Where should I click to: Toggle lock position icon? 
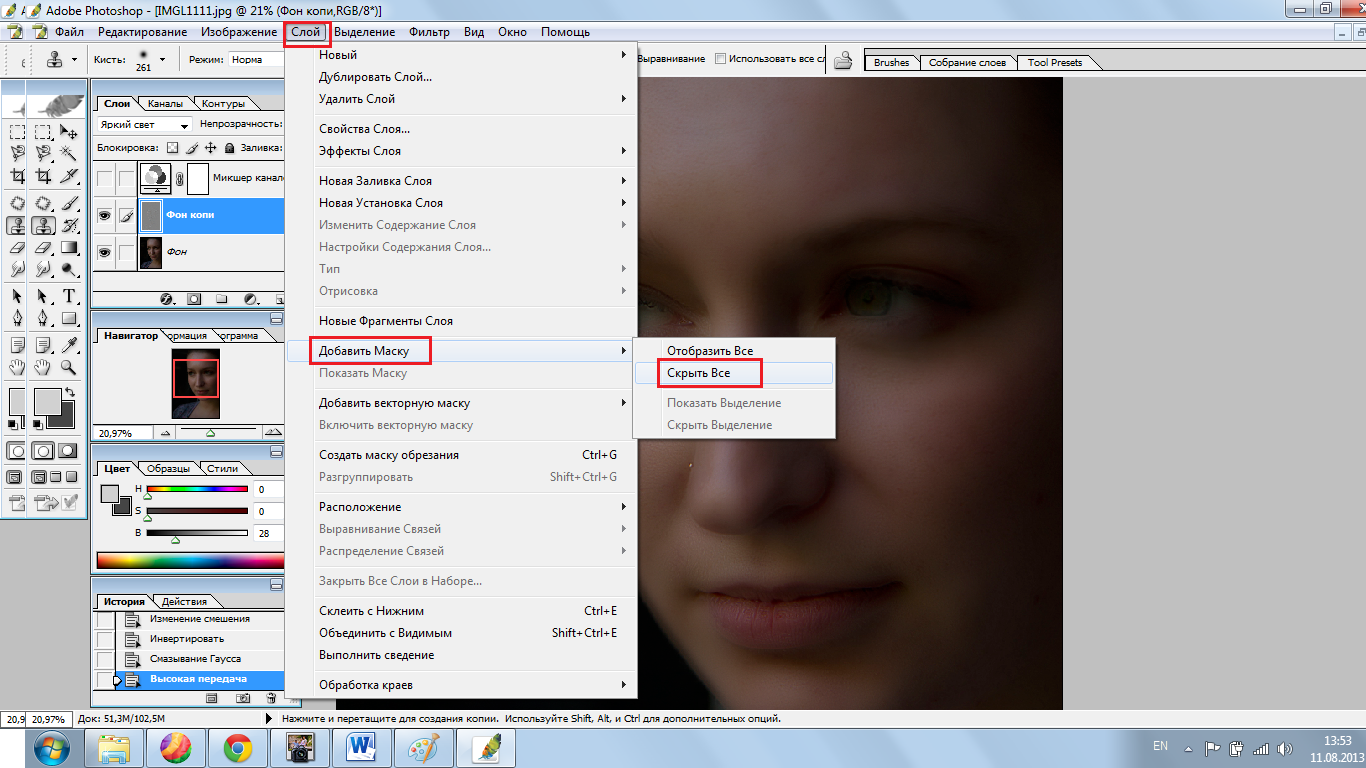[x=211, y=148]
